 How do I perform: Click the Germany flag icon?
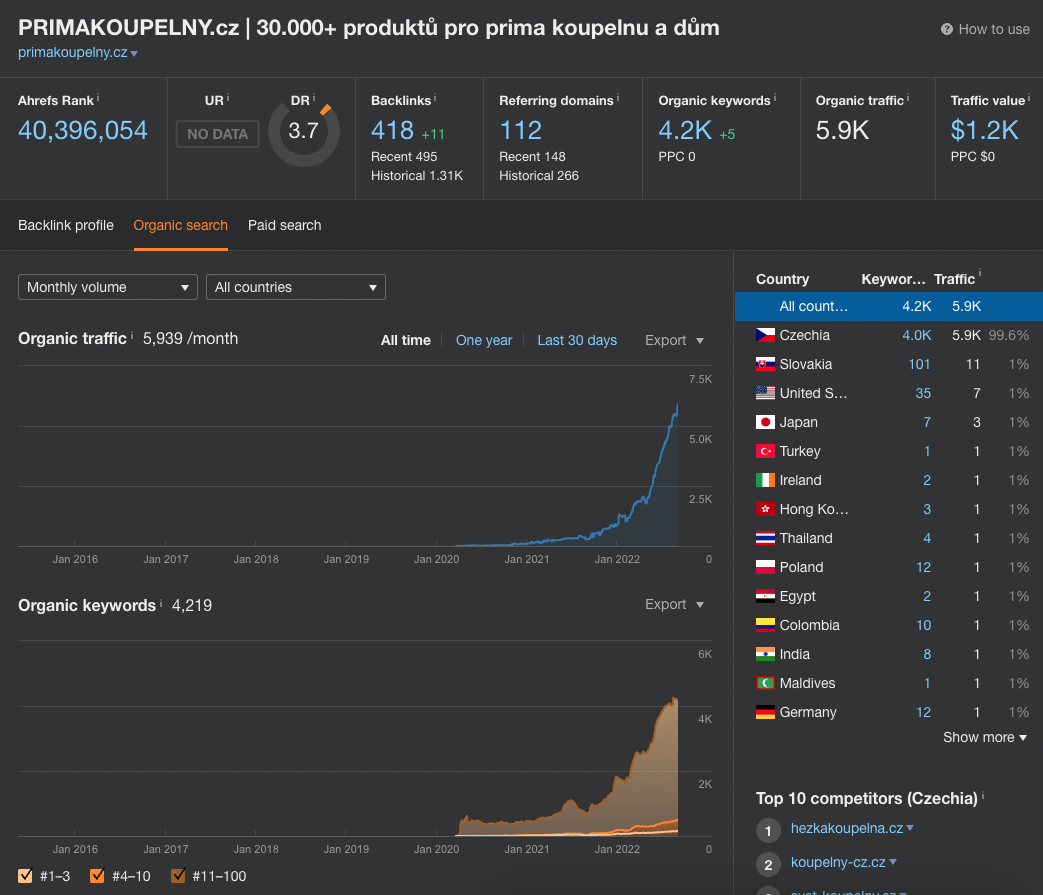pos(765,712)
